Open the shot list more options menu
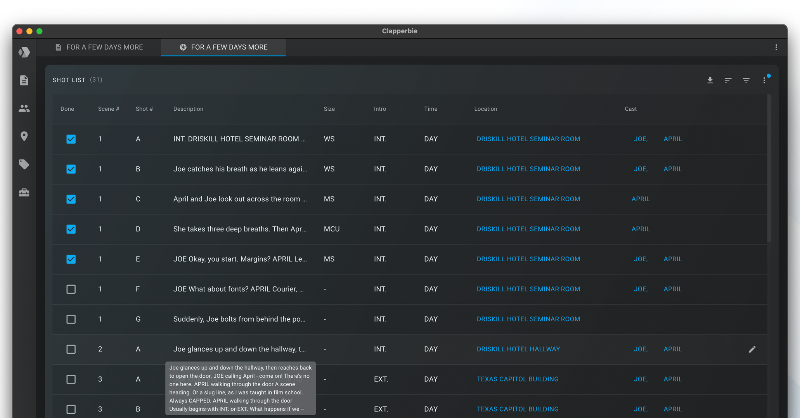 pyautogui.click(x=764, y=80)
